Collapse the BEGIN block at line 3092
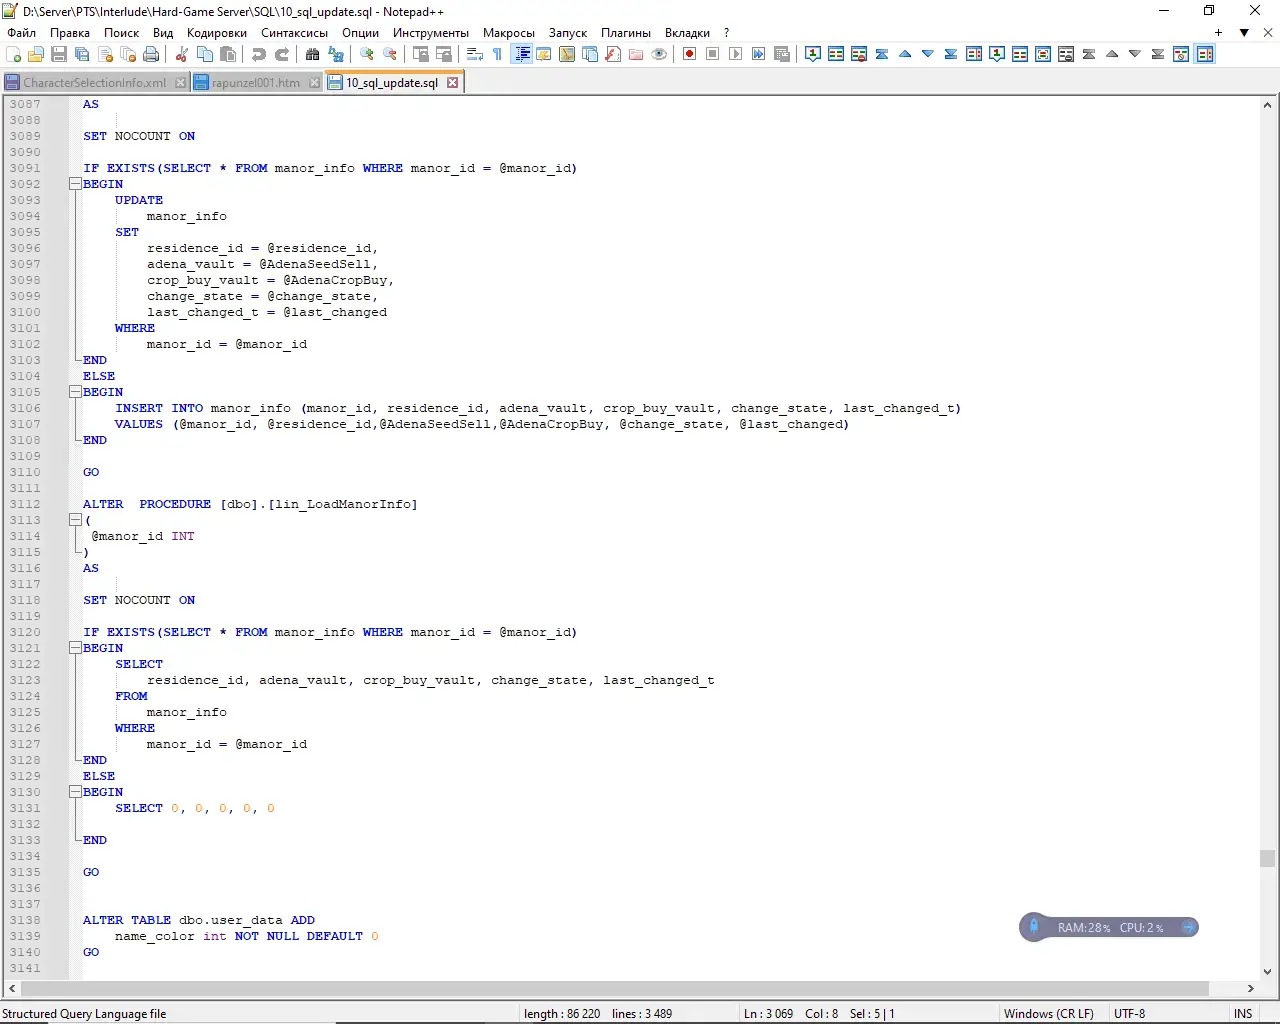The width and height of the screenshot is (1280, 1024). coord(75,184)
